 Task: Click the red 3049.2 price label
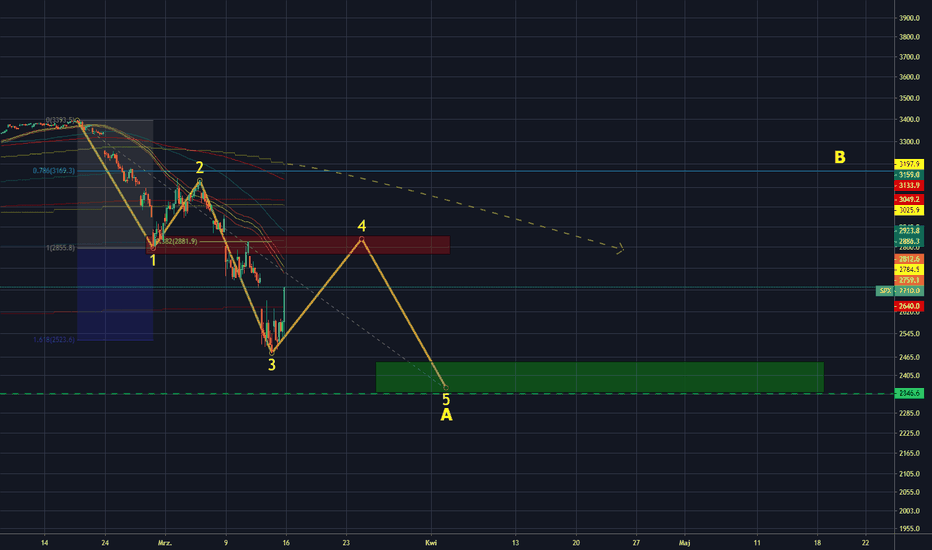click(x=909, y=199)
